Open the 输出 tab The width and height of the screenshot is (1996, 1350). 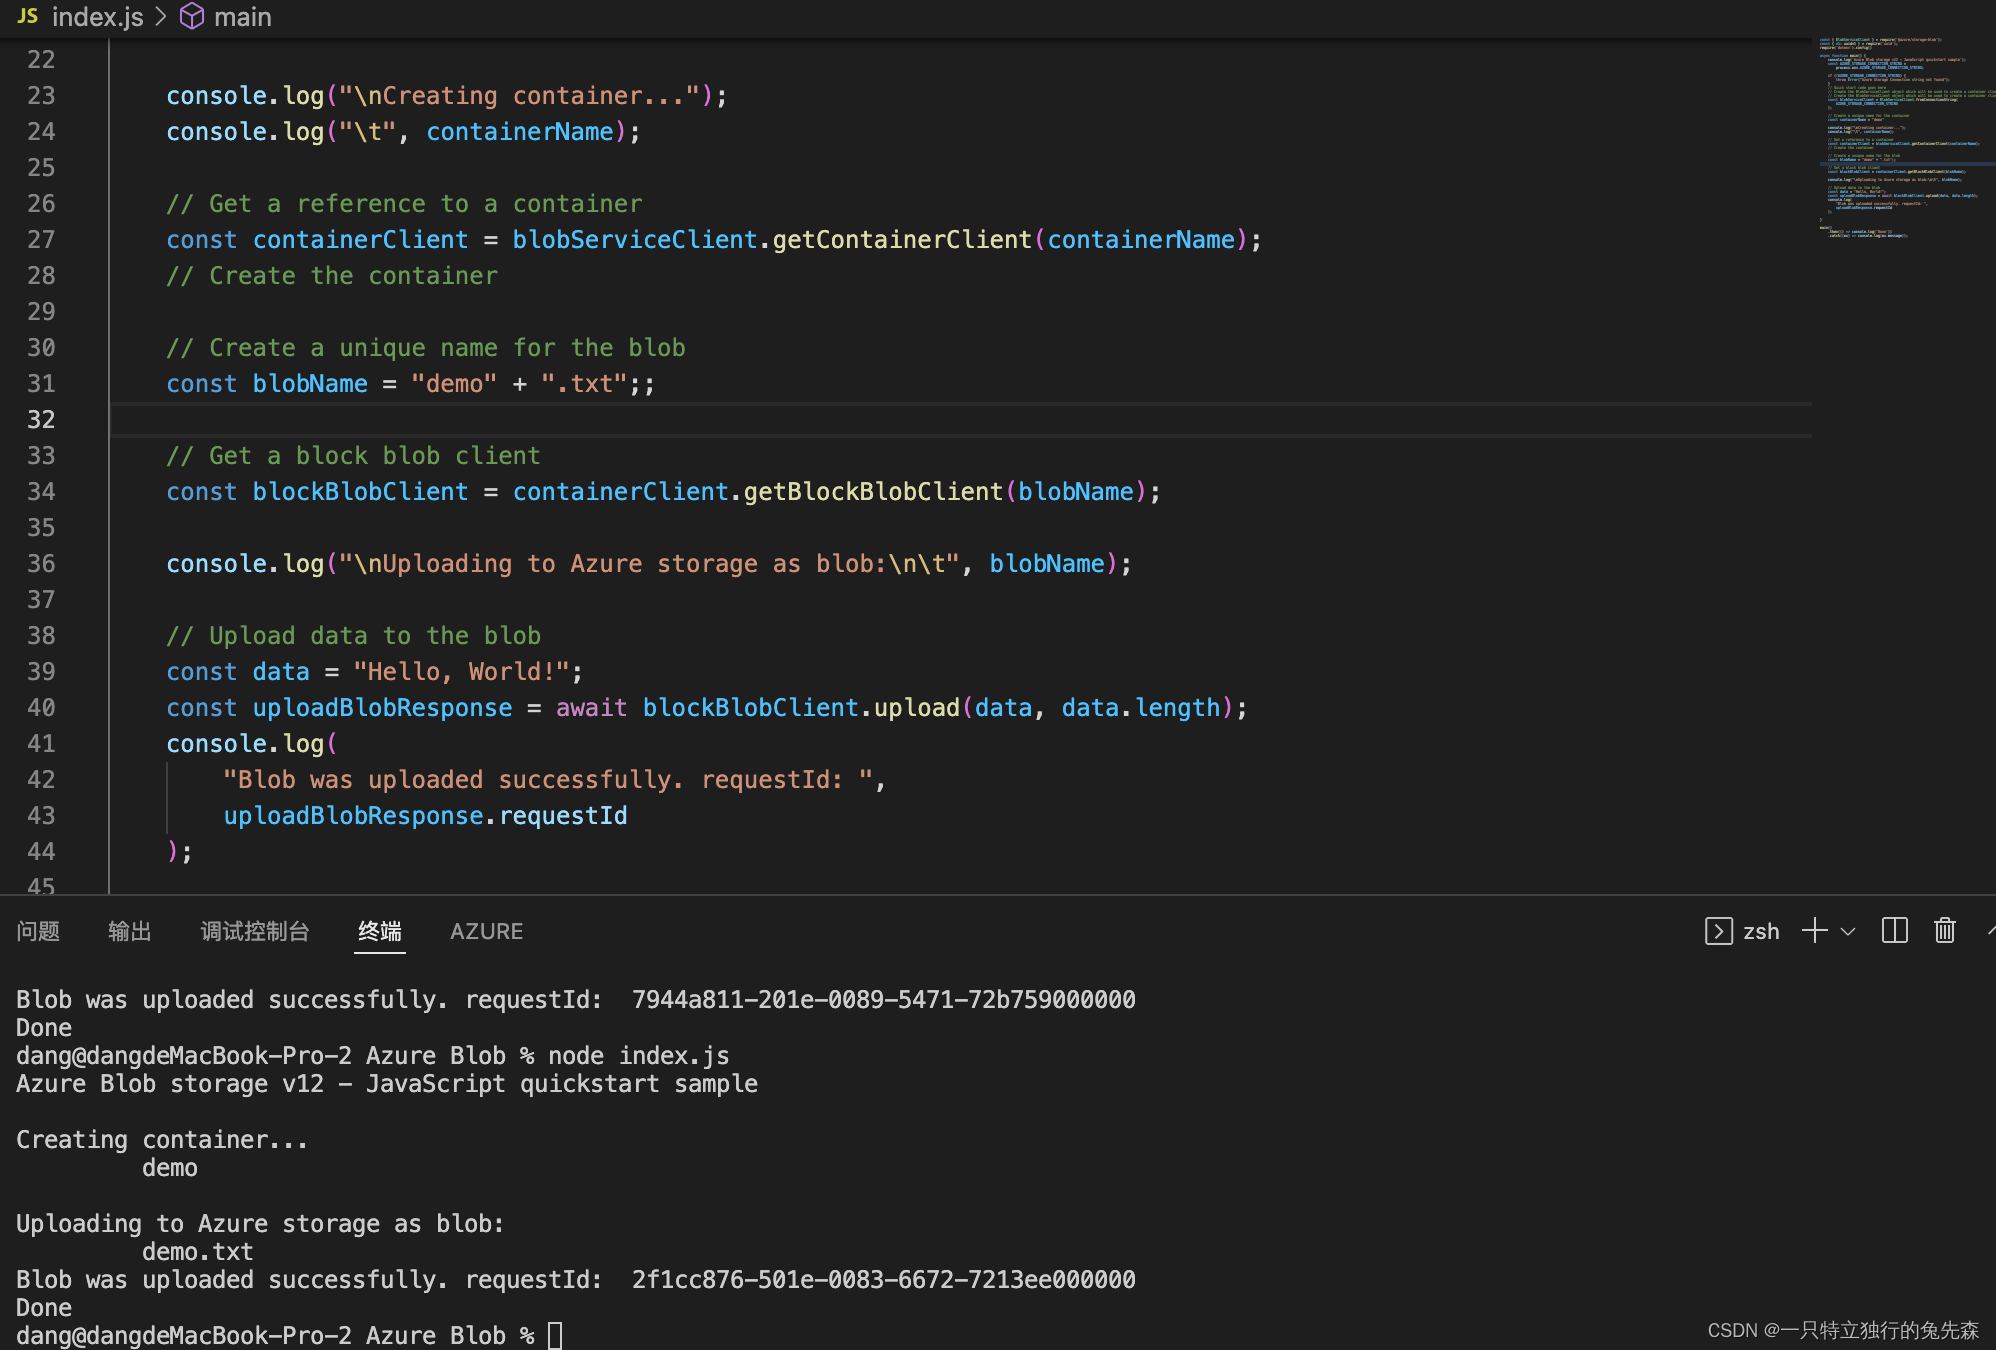(130, 931)
